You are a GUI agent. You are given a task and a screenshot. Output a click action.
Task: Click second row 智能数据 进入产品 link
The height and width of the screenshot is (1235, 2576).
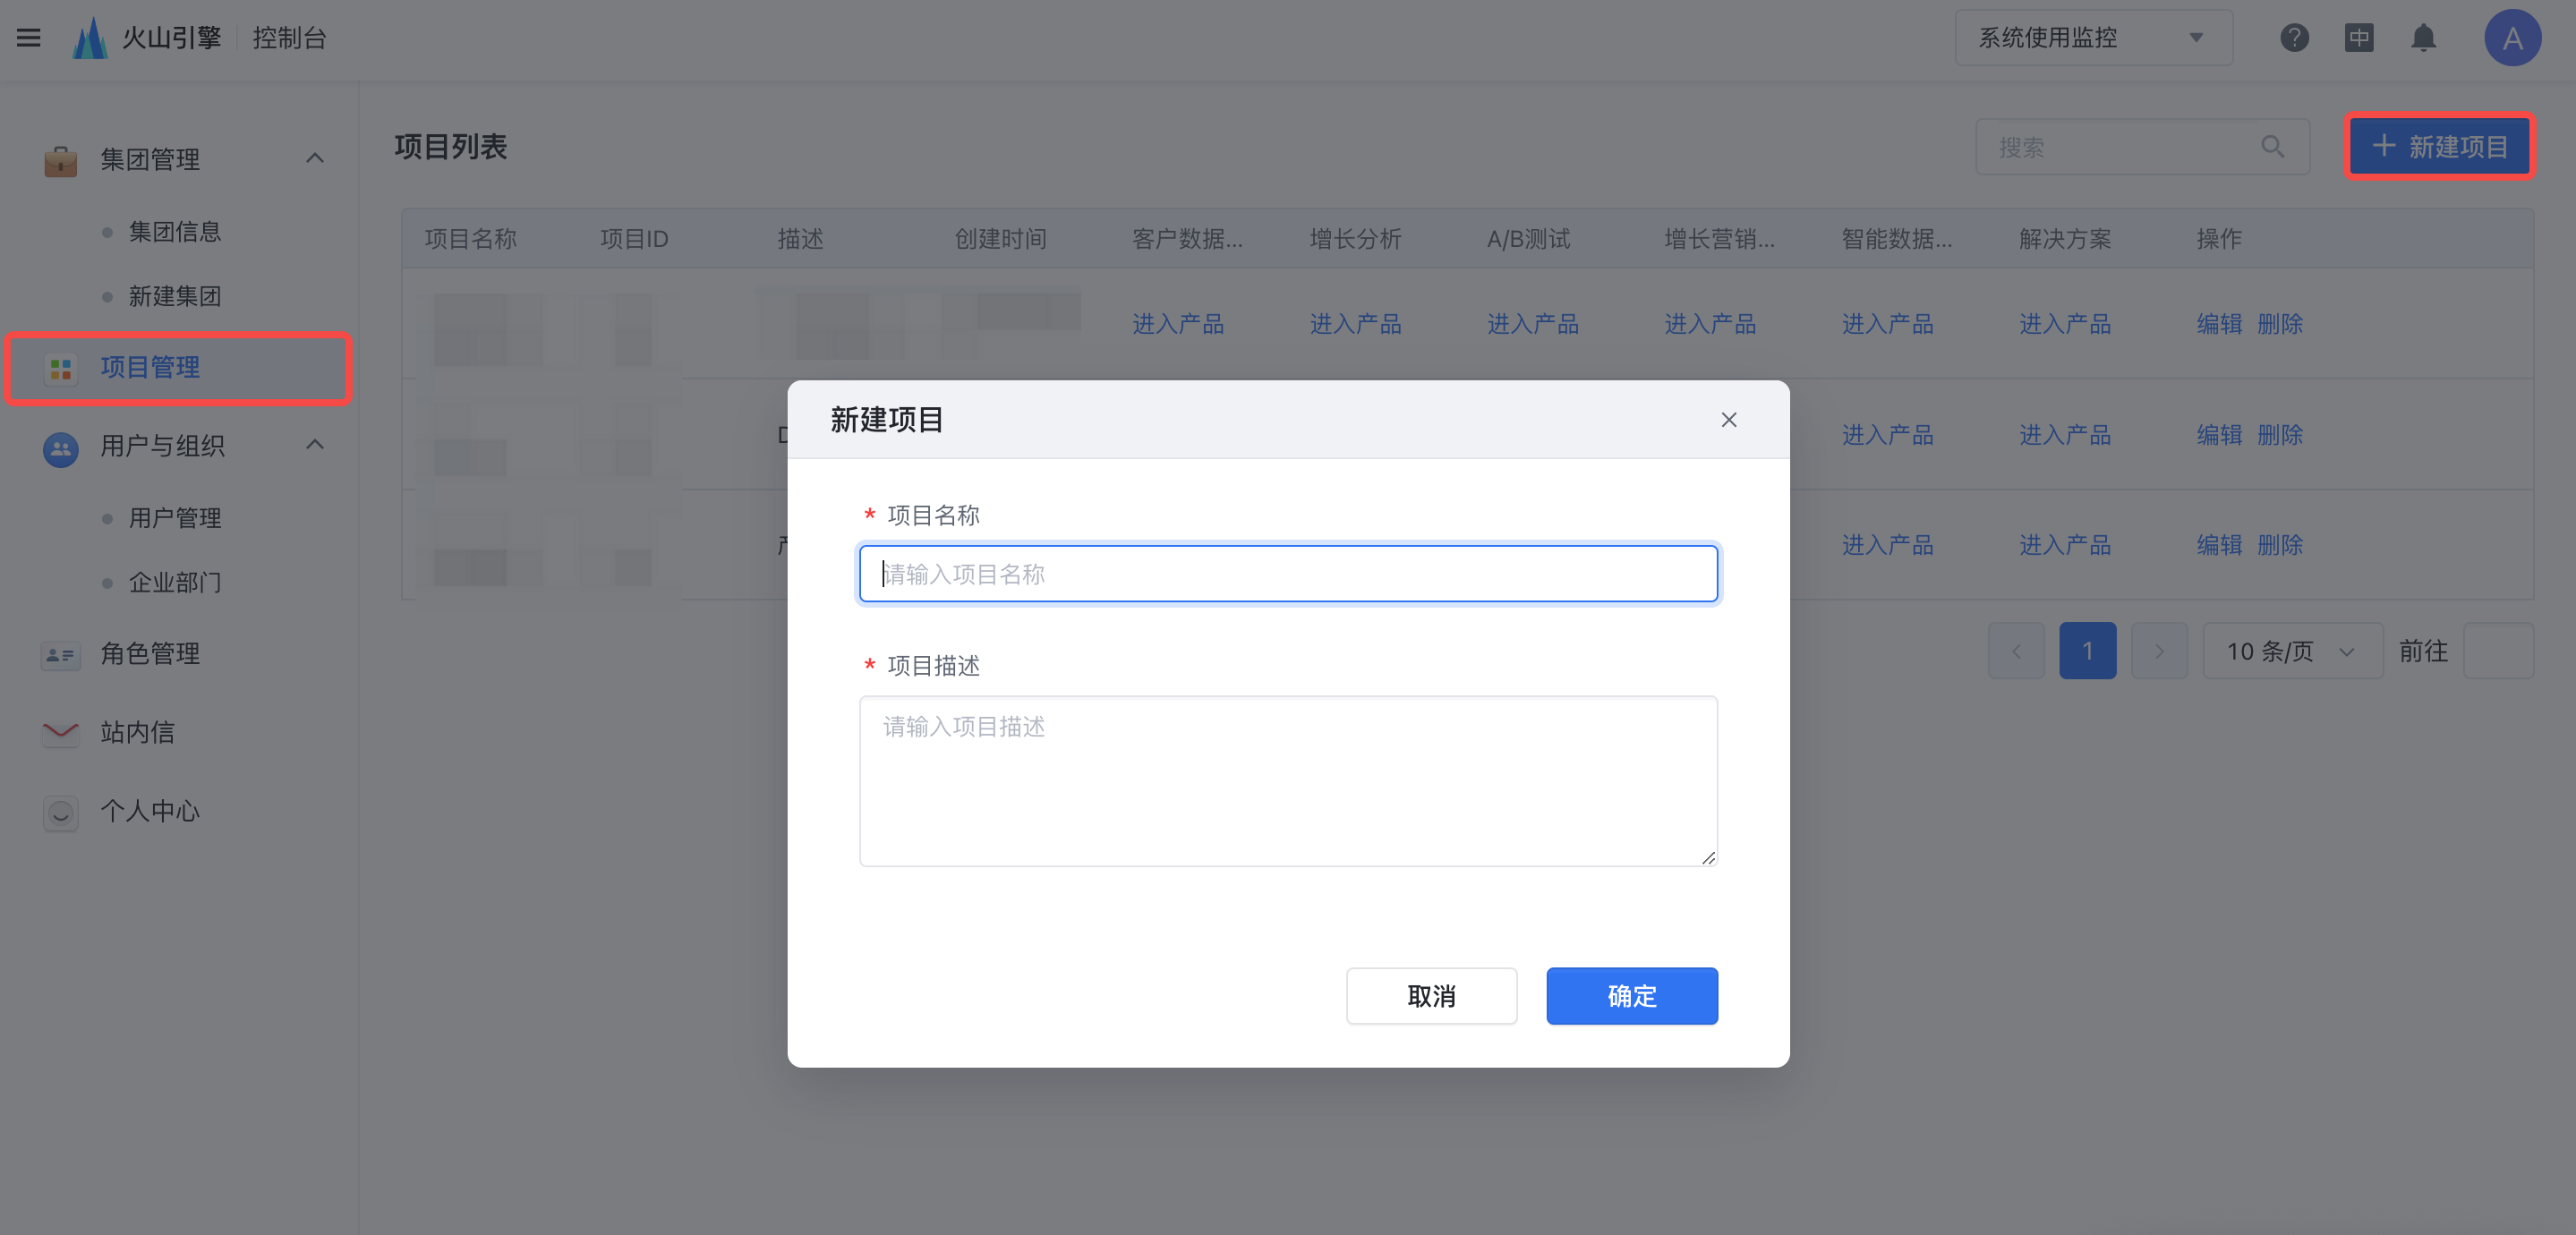pos(1887,435)
